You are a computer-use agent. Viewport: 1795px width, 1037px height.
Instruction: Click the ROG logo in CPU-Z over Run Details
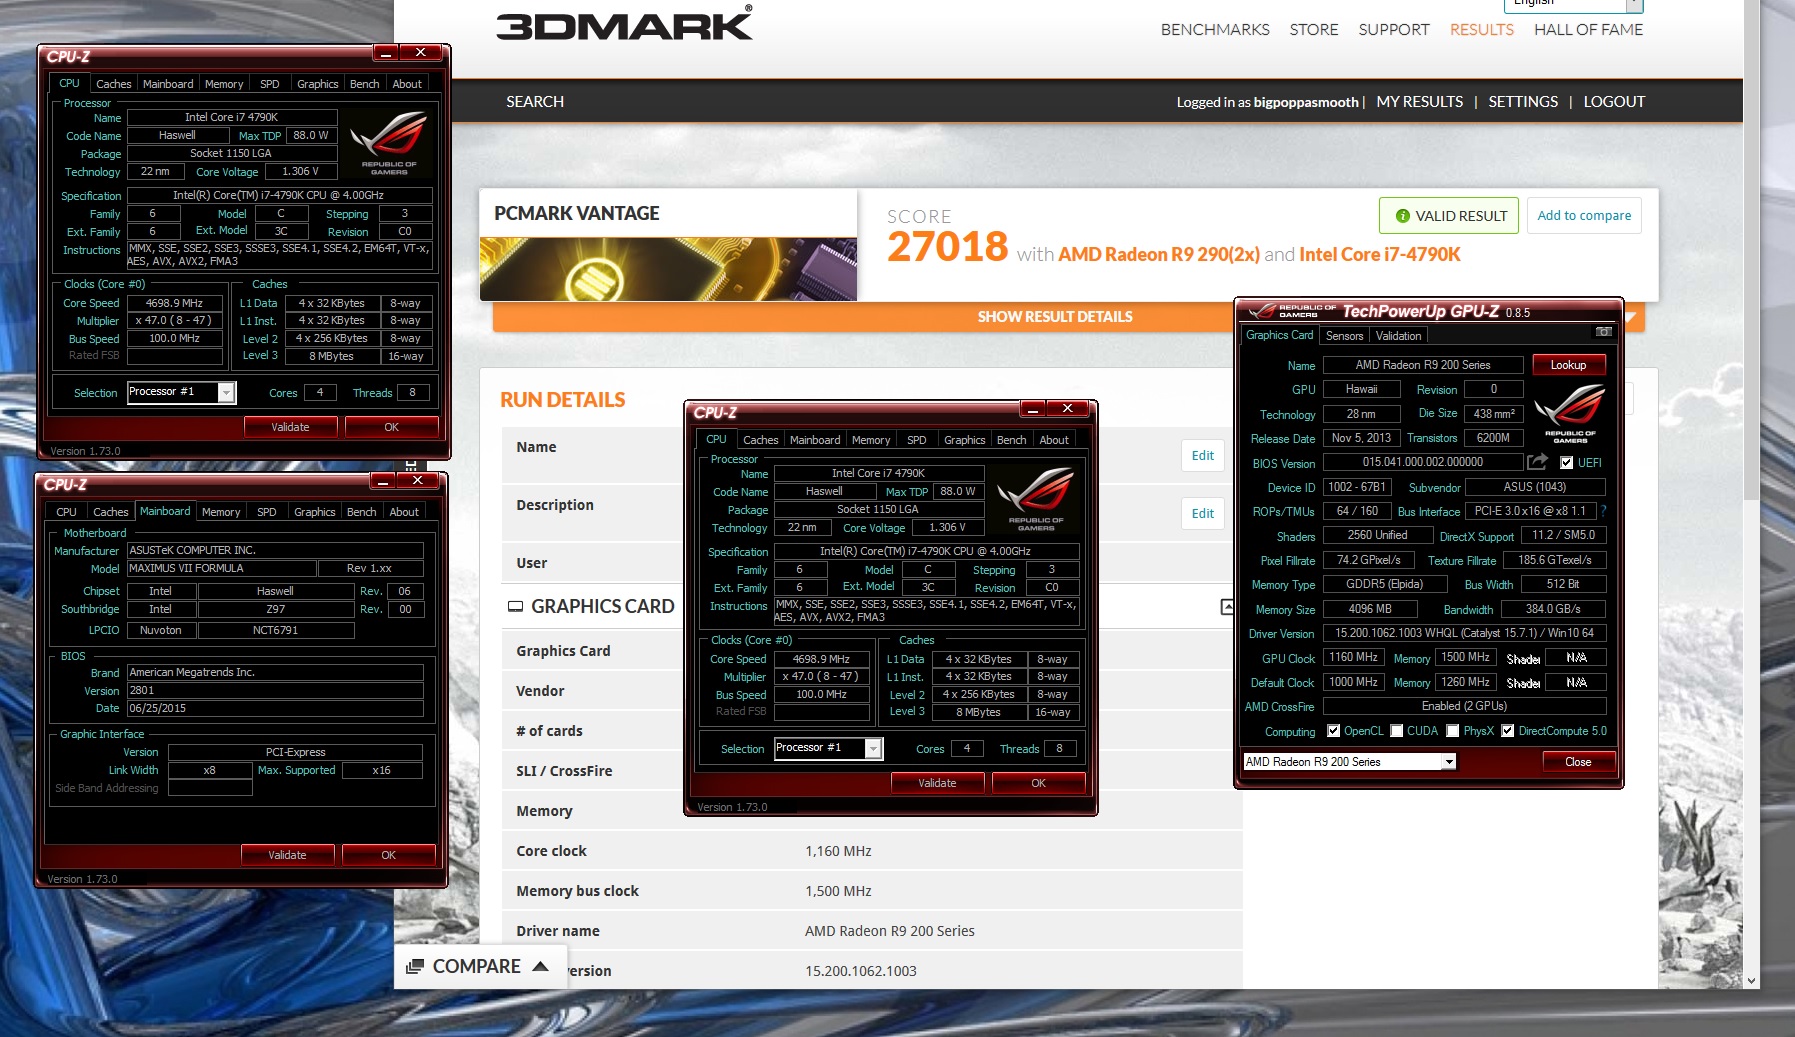click(x=1036, y=497)
